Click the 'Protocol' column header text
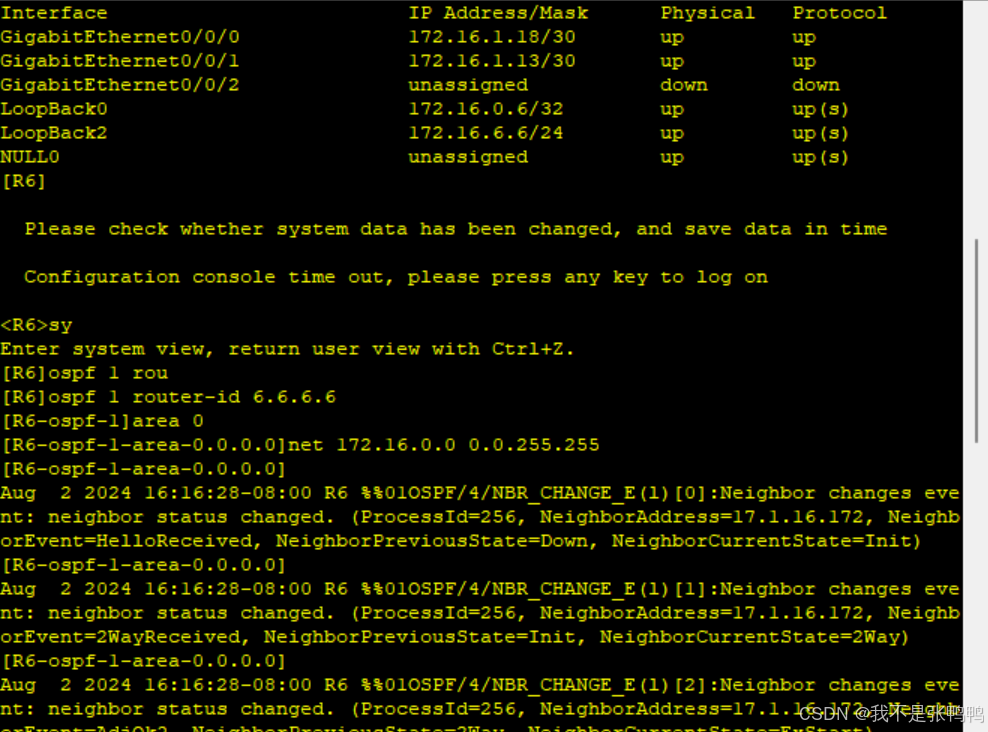 click(839, 13)
